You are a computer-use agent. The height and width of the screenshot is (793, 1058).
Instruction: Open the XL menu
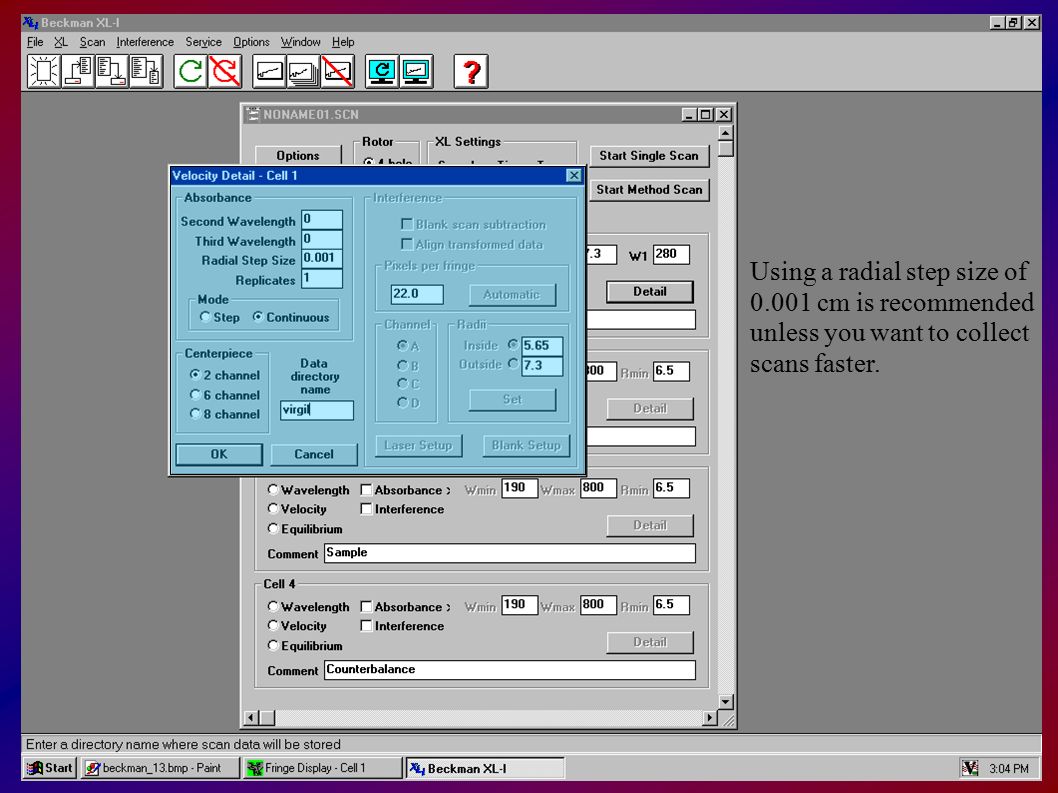coord(61,42)
